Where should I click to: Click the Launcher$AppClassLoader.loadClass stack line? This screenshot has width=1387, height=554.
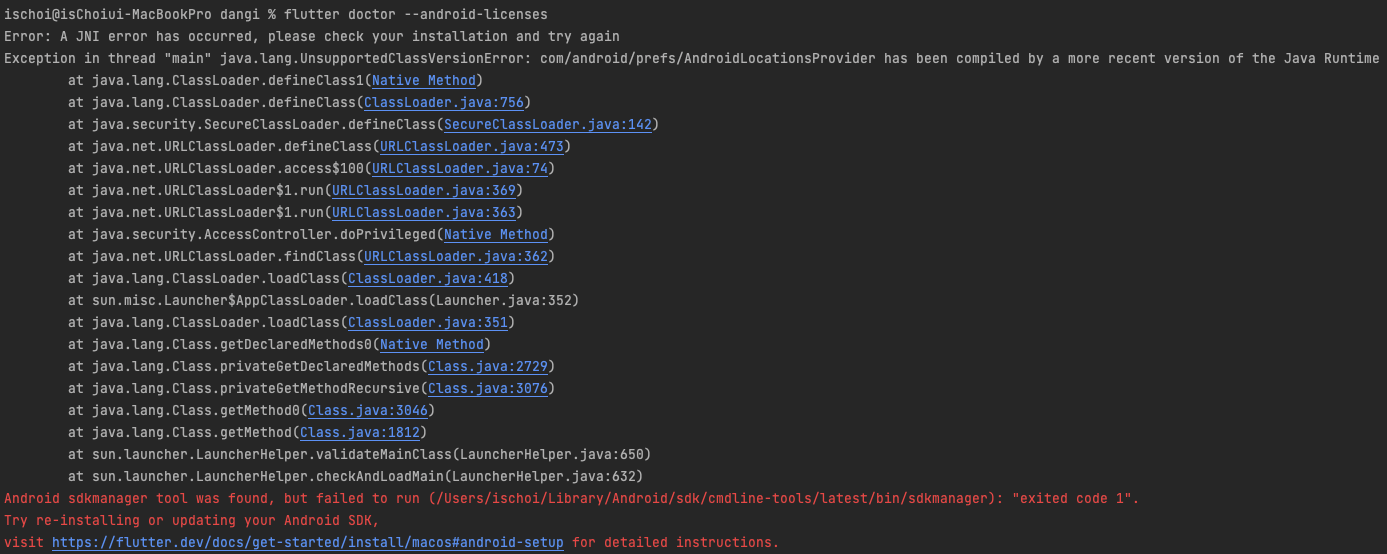(x=324, y=300)
